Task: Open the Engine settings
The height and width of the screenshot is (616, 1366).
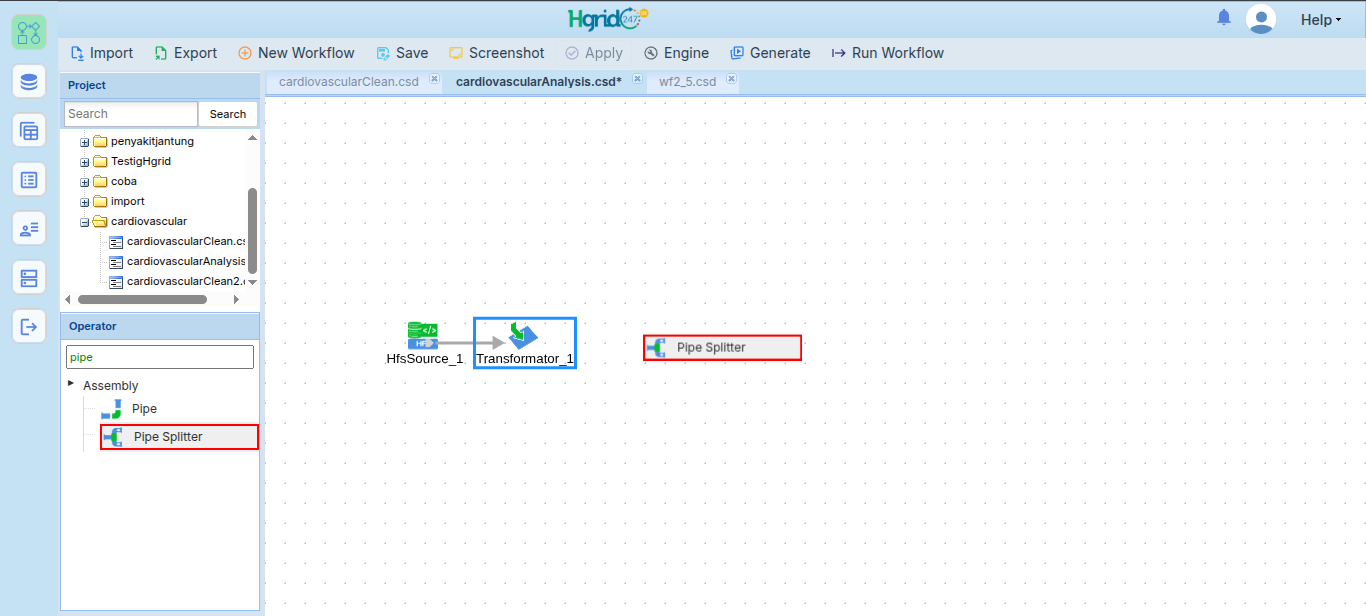Action: click(x=677, y=53)
